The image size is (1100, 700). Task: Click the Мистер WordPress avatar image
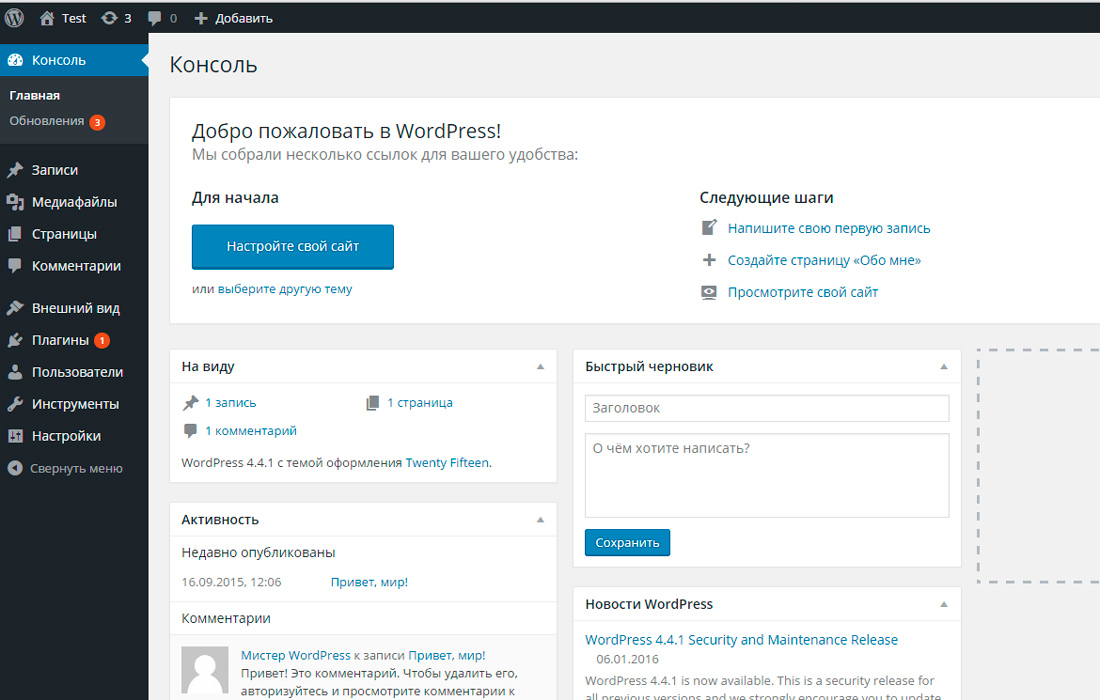pos(205,671)
